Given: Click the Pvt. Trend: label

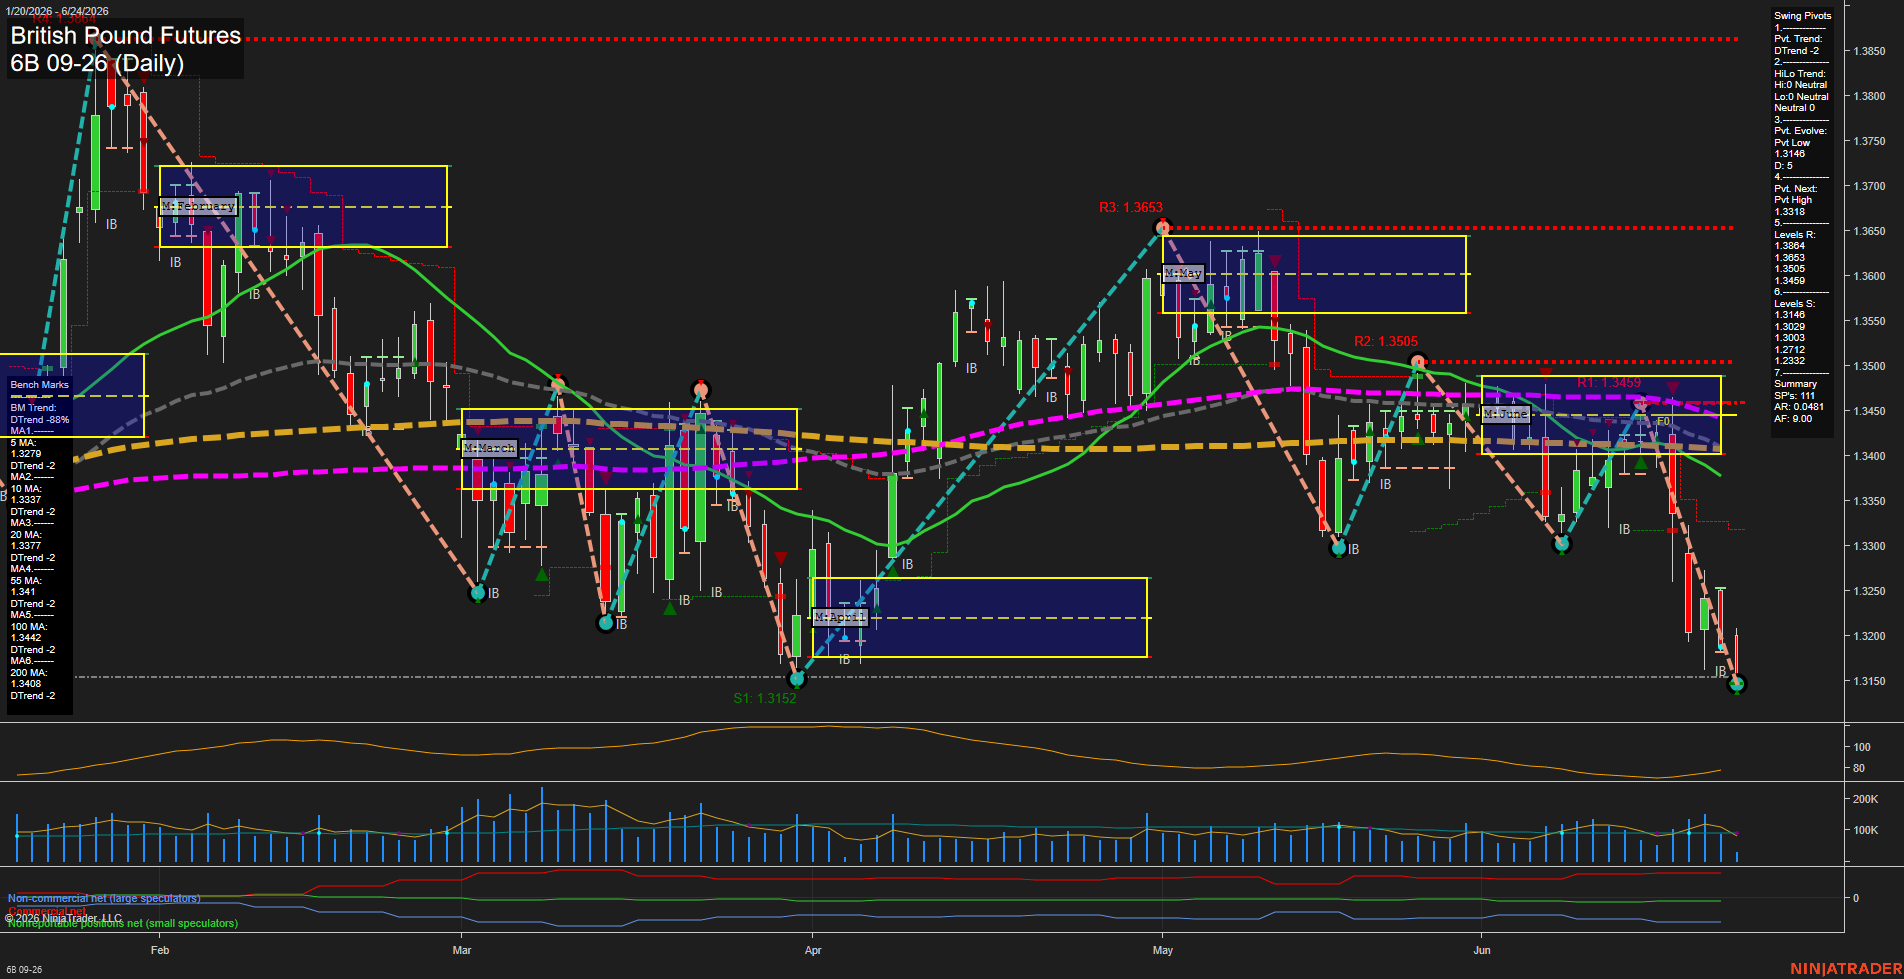Looking at the screenshot, I should pos(1799,39).
